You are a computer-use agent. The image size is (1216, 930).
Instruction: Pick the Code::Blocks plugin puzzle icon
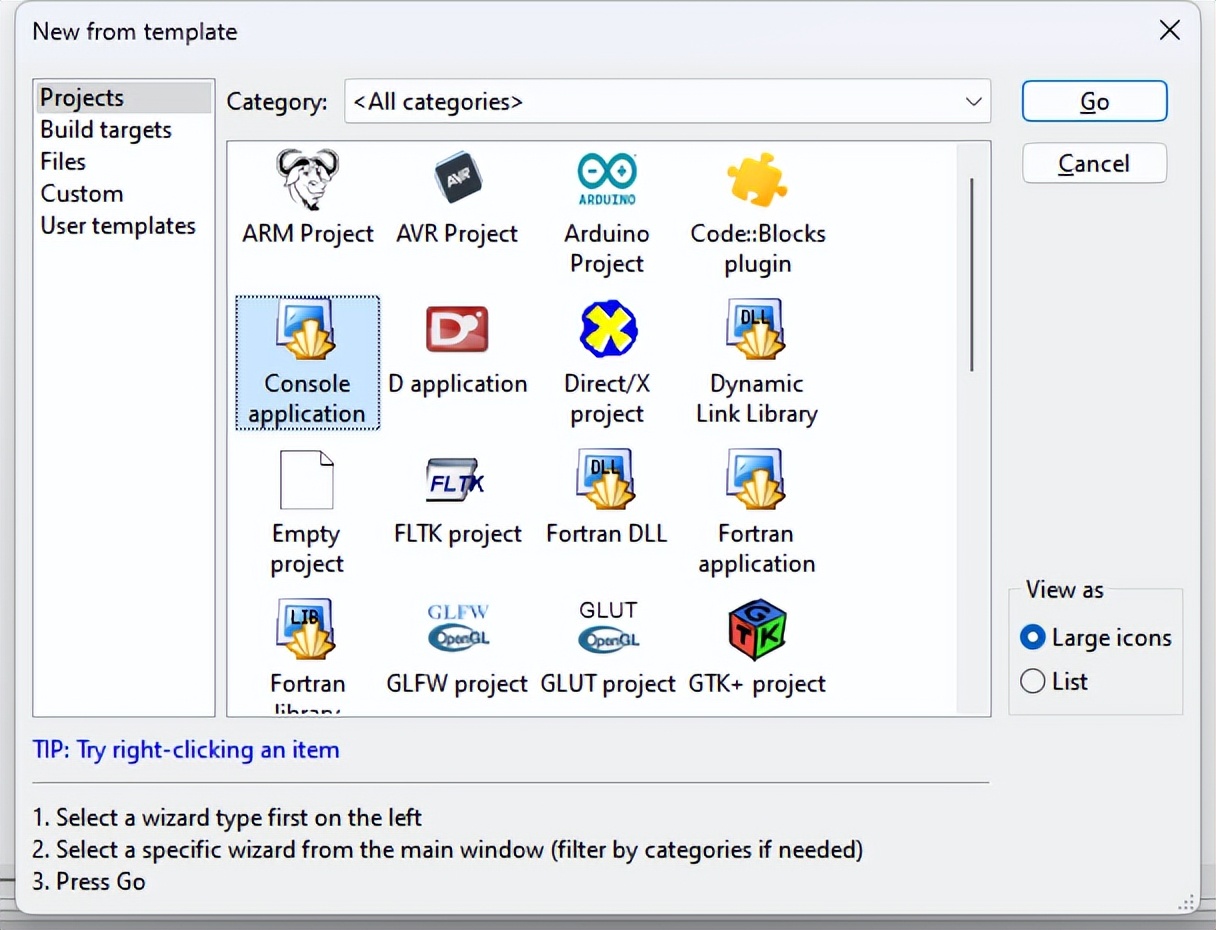tap(757, 180)
